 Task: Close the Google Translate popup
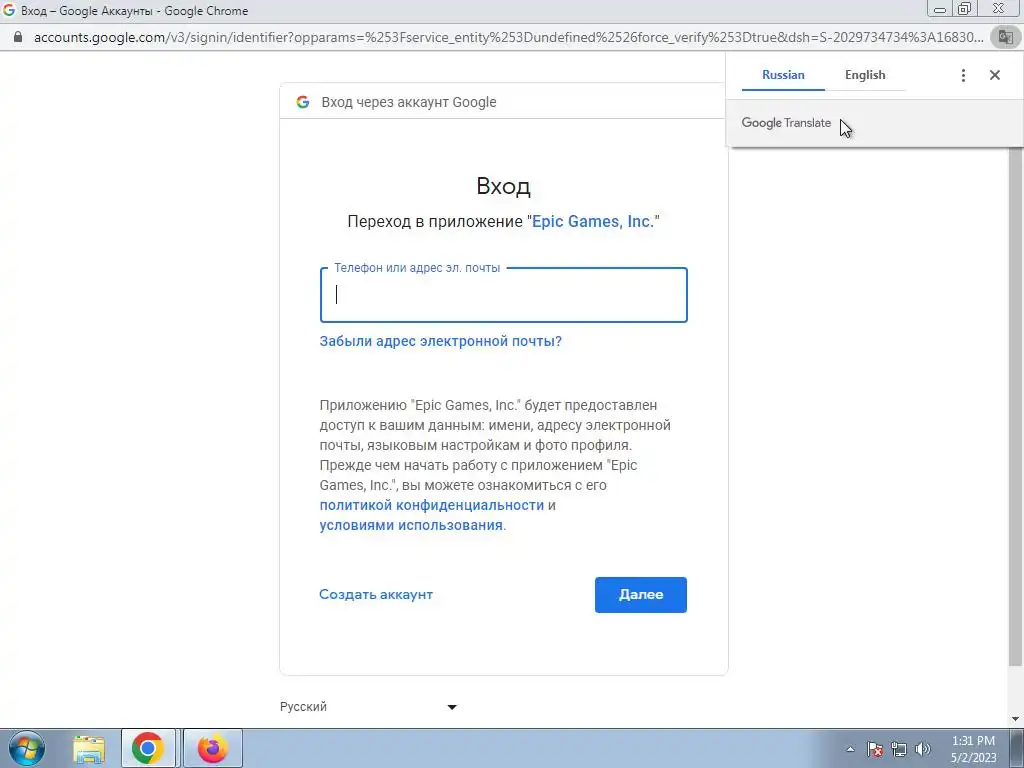coord(995,75)
